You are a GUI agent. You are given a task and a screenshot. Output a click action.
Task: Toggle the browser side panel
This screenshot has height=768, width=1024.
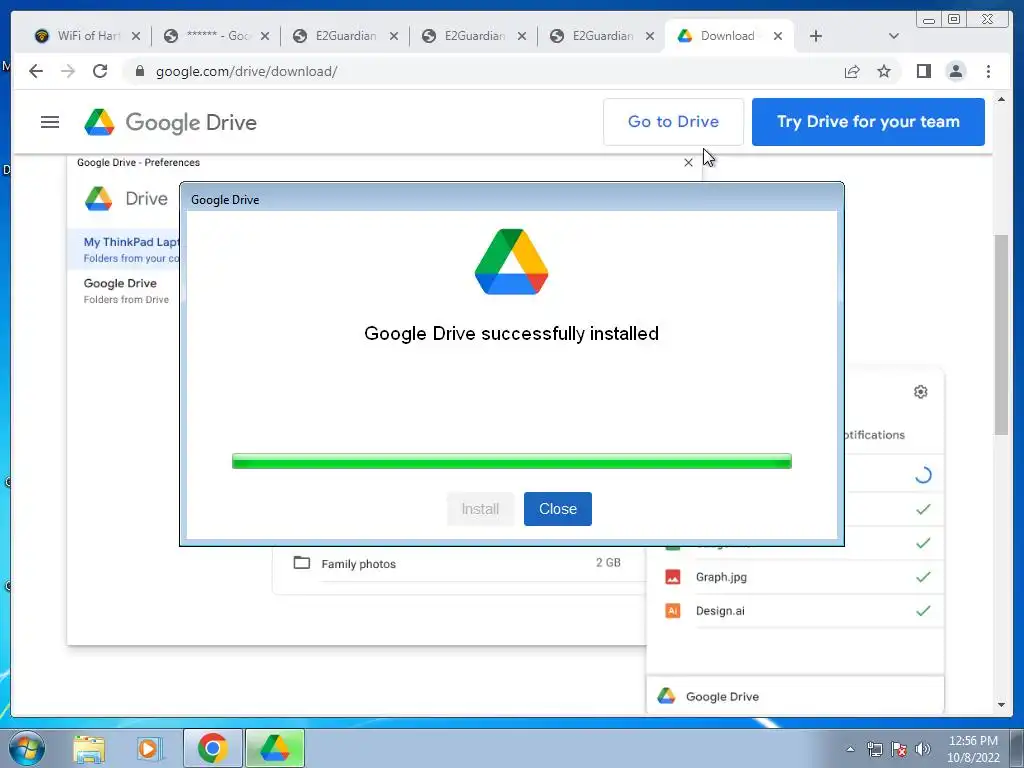pyautogui.click(x=923, y=71)
